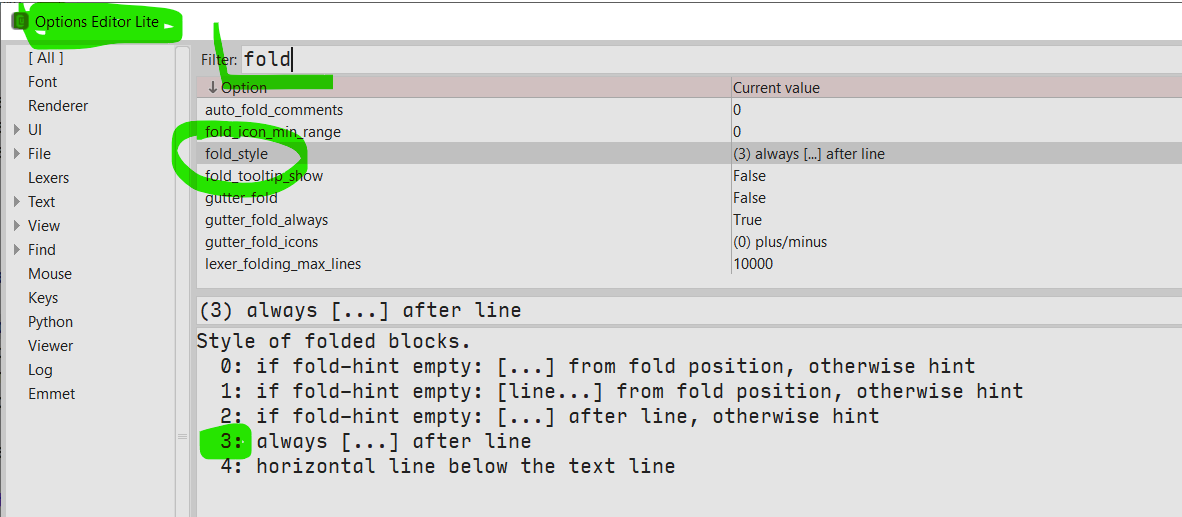Expand the File category arrow

18,154
